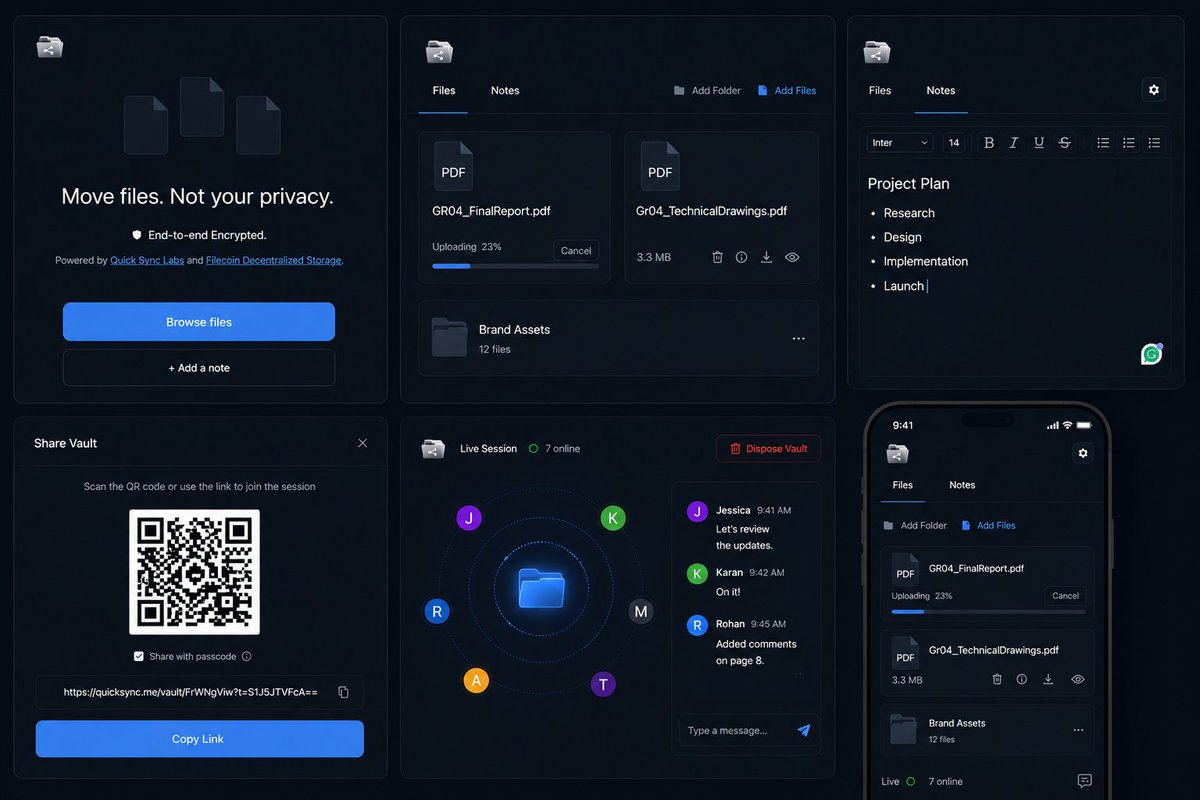Click upload progress bar on the phone
This screenshot has width=1200, height=800.
pyautogui.click(x=989, y=611)
